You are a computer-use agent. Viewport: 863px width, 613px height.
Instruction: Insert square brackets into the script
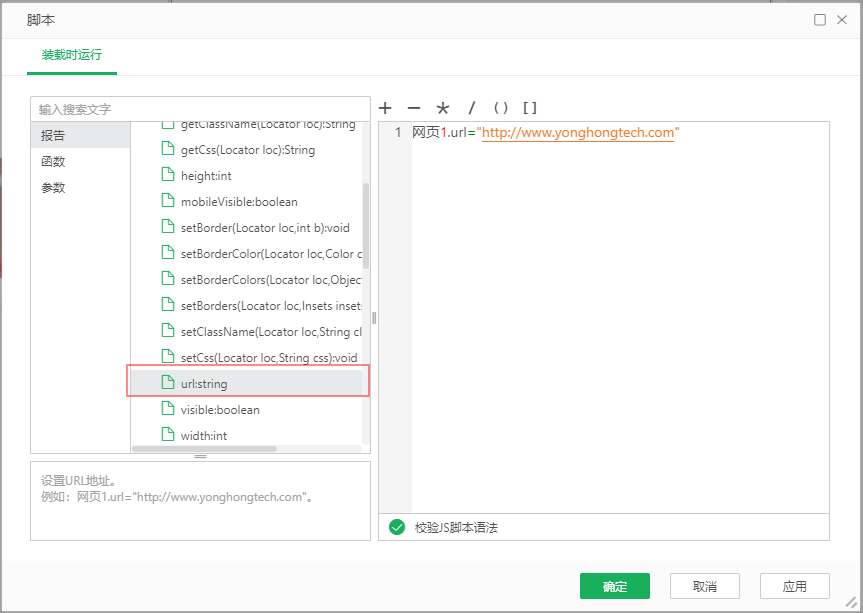click(530, 108)
